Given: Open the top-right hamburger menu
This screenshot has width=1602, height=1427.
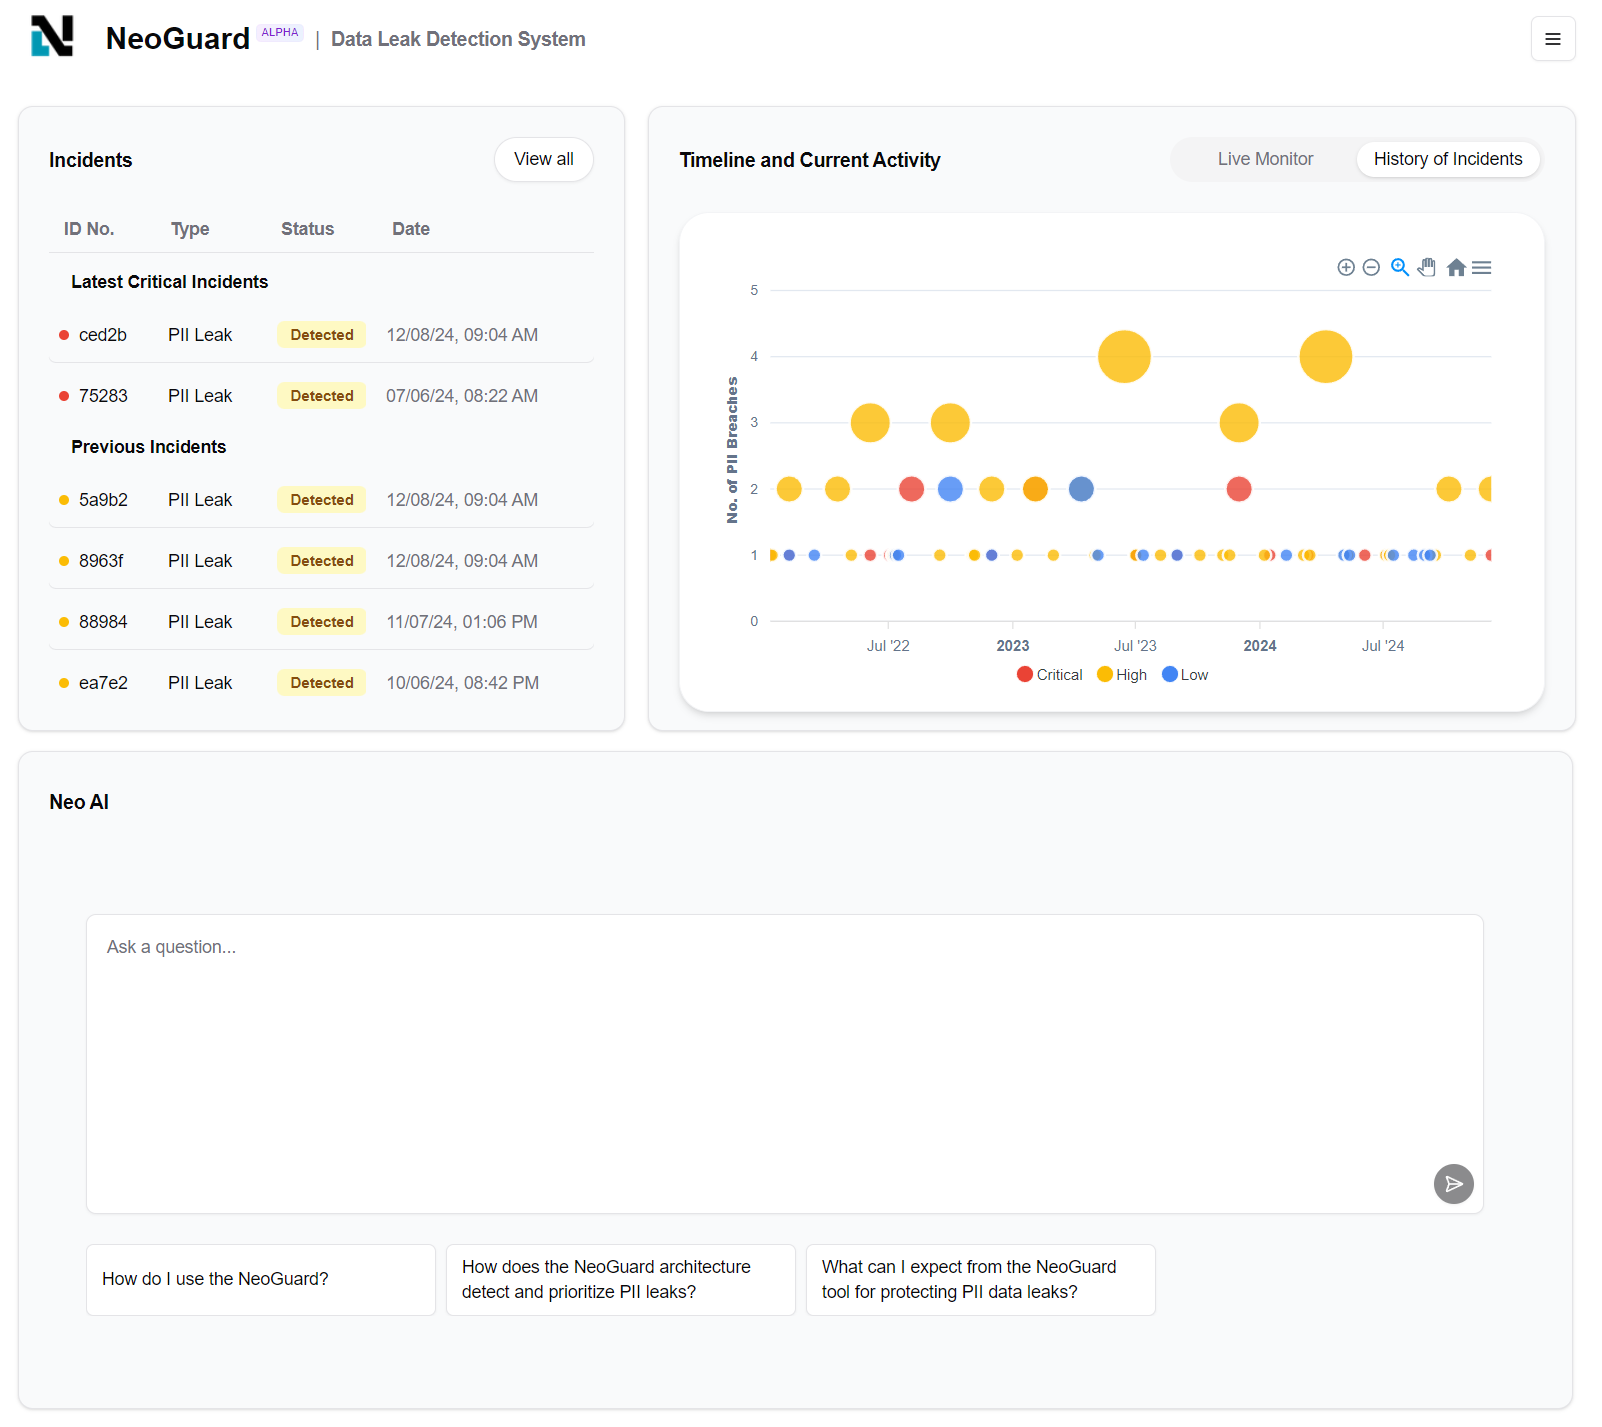Looking at the screenshot, I should [1553, 39].
